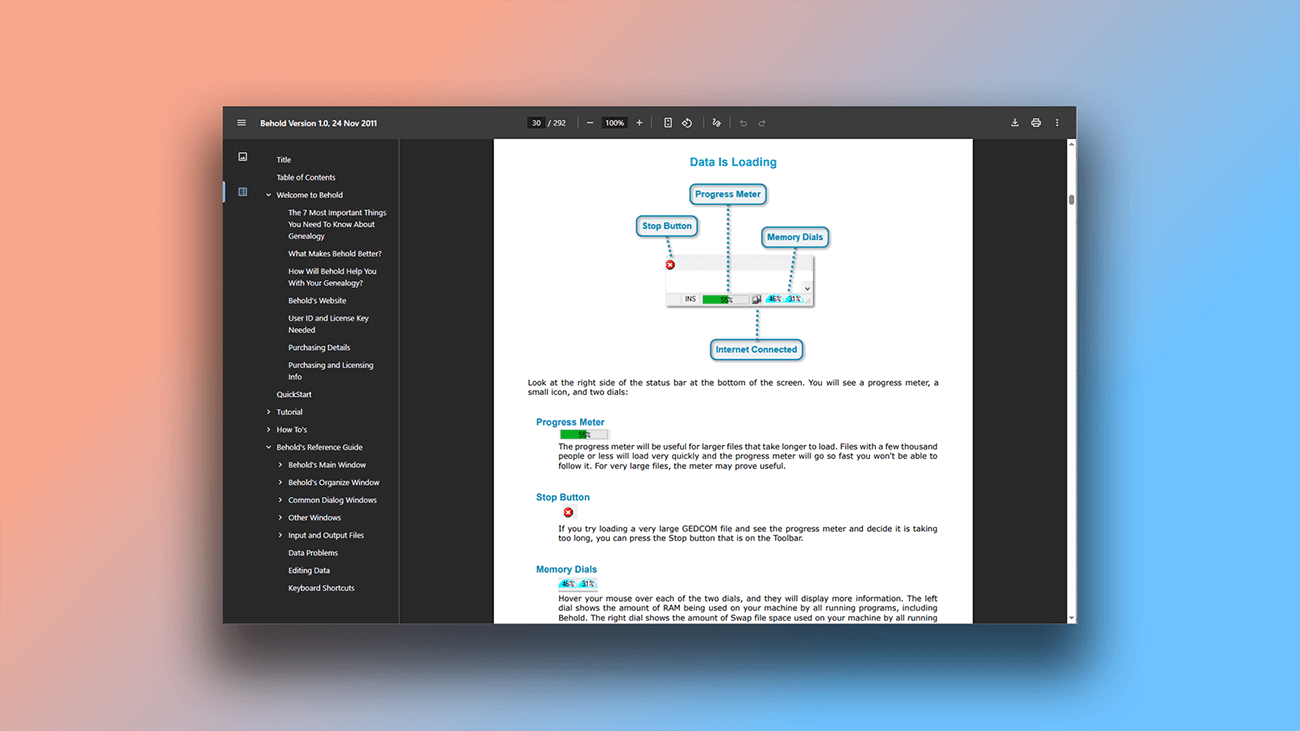Select the annotate/draw tool in the toolbar

[717, 122]
